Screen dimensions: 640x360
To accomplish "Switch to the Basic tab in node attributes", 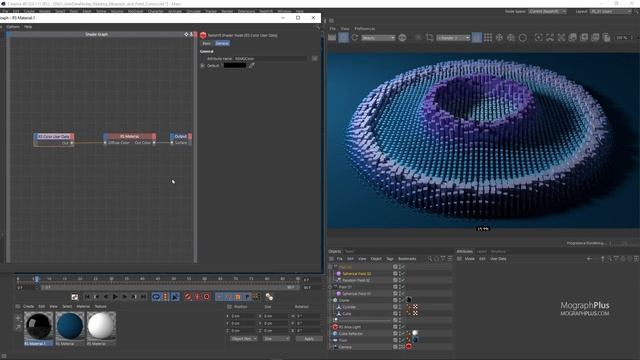I will 207,43.
